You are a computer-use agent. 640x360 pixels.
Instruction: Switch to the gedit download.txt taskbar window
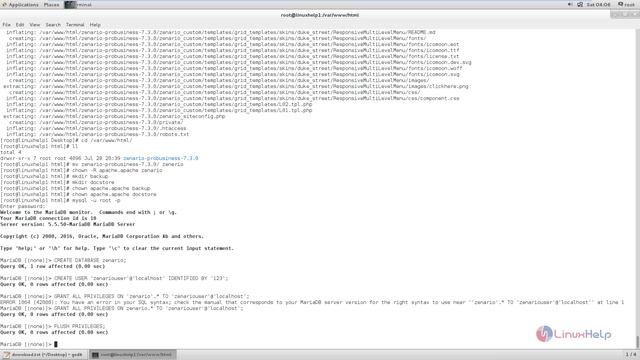[44, 355]
